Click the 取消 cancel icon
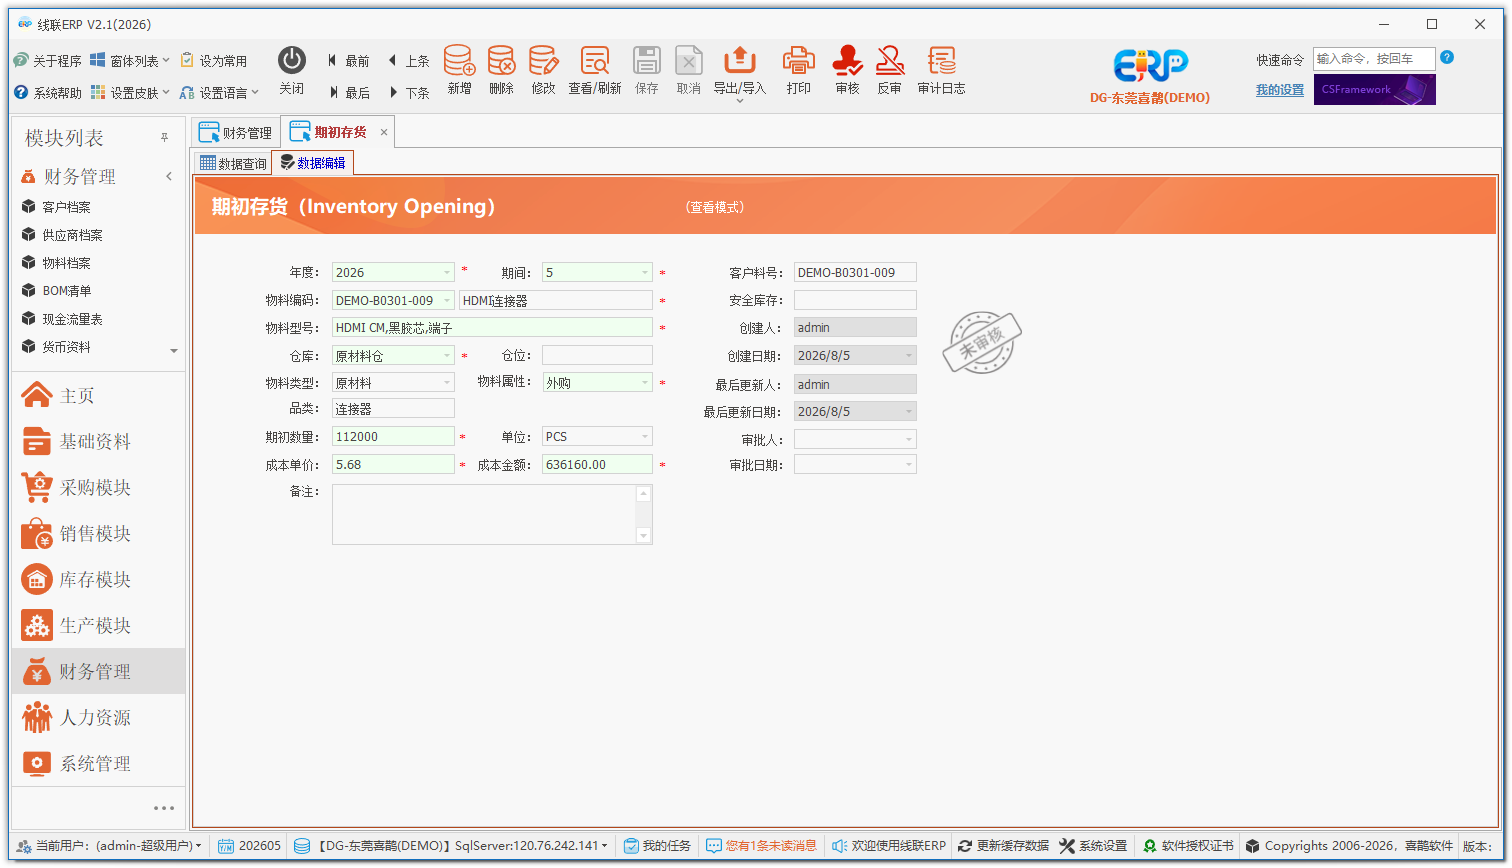This screenshot has width=1512, height=868. pyautogui.click(x=688, y=60)
